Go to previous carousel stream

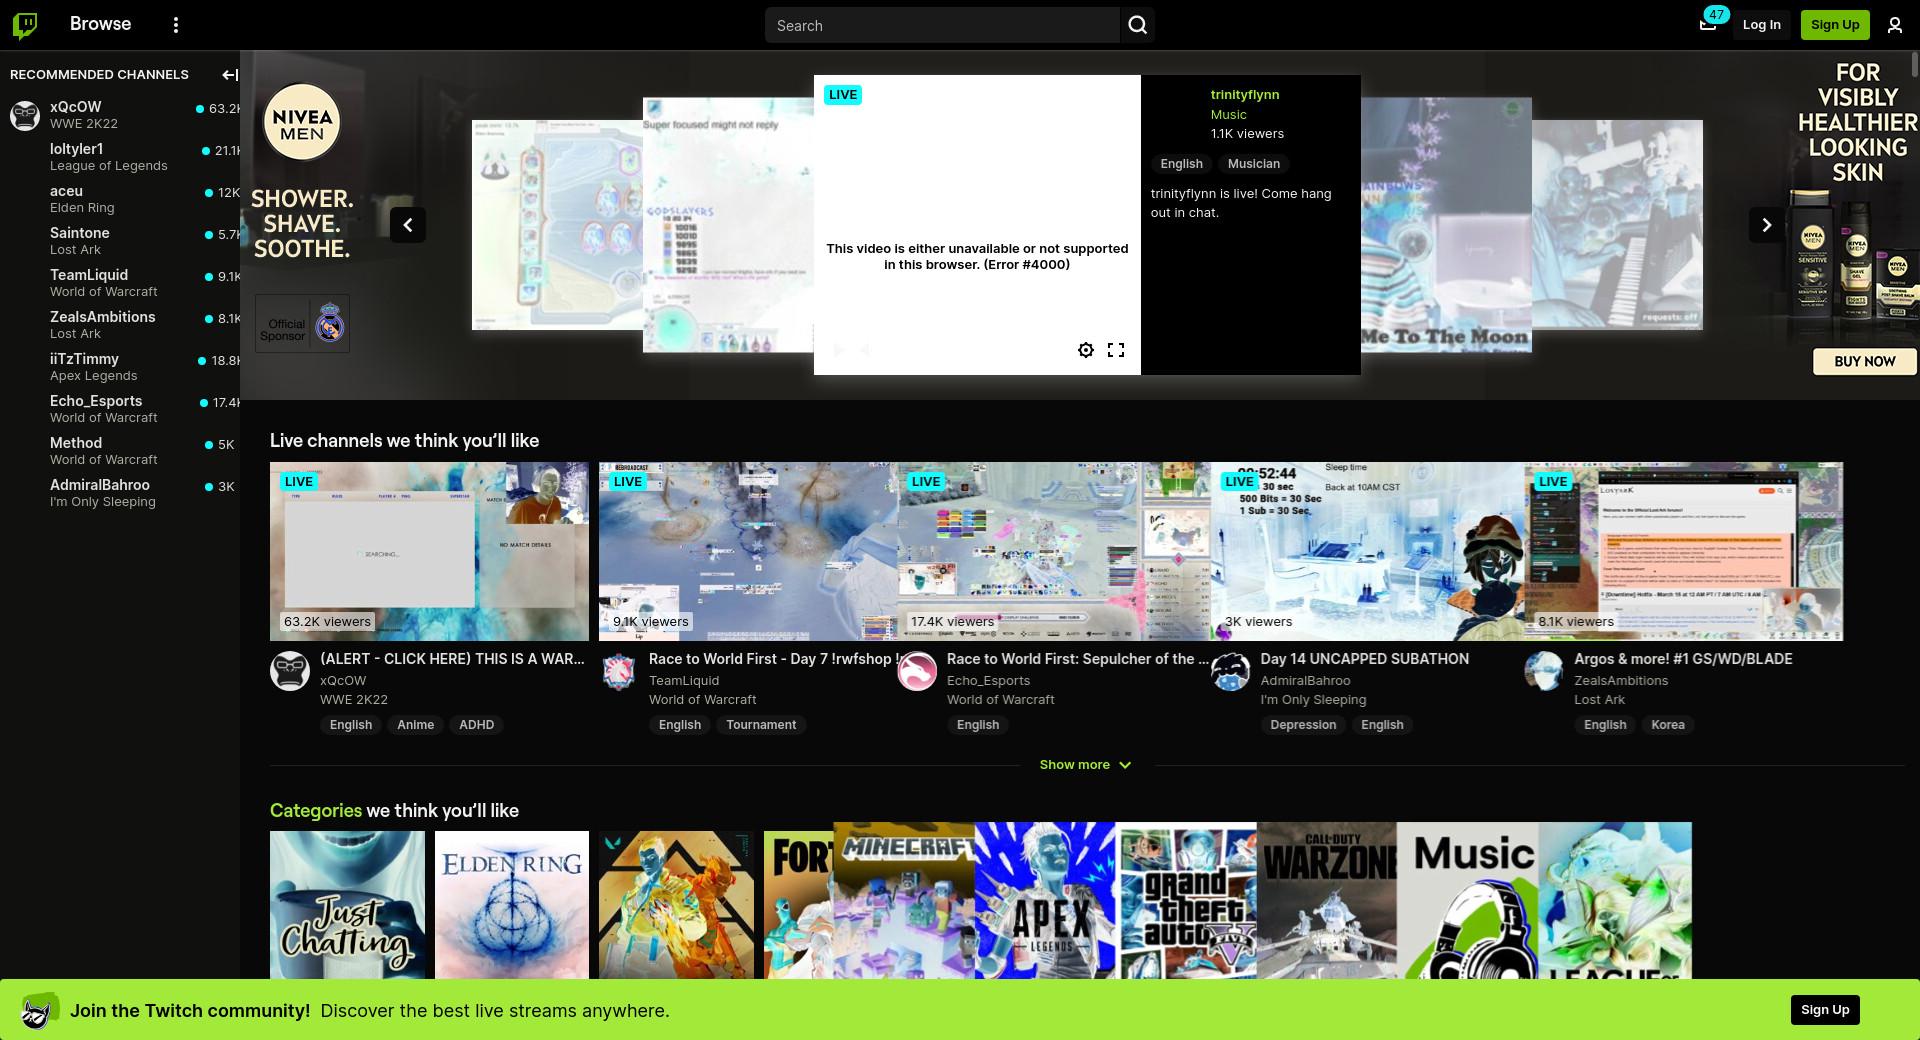click(408, 225)
